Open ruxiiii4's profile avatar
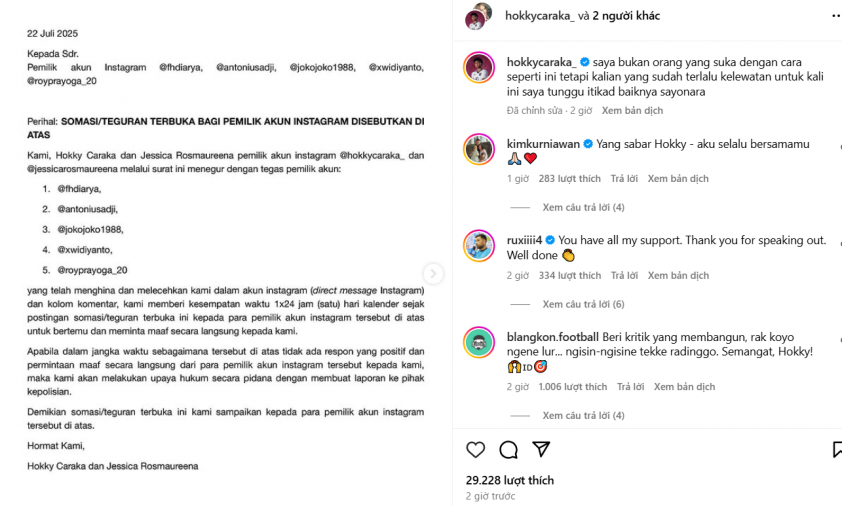This screenshot has height=506, width=842. tap(479, 246)
